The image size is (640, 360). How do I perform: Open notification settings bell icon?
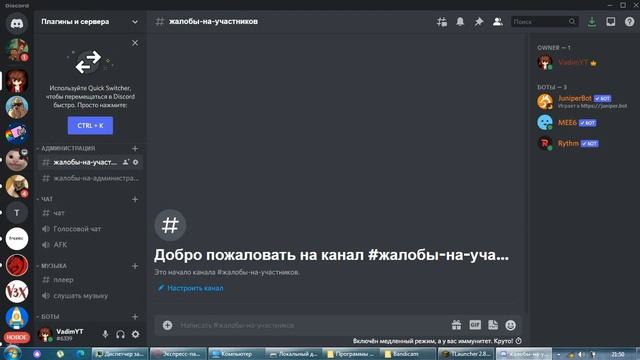460,22
